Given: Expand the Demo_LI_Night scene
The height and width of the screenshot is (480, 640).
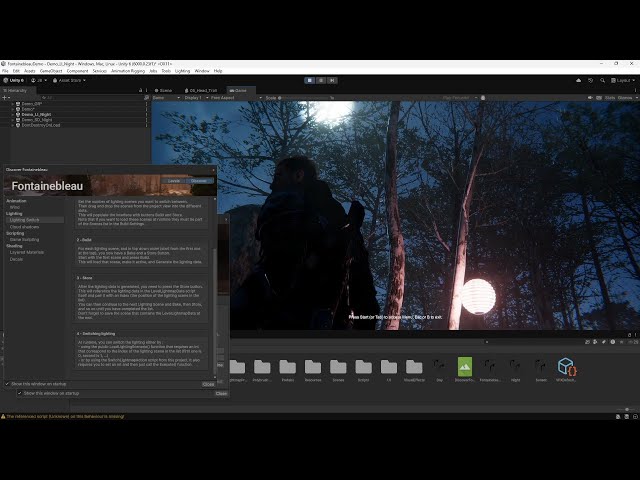Looking at the screenshot, I should click(13, 115).
